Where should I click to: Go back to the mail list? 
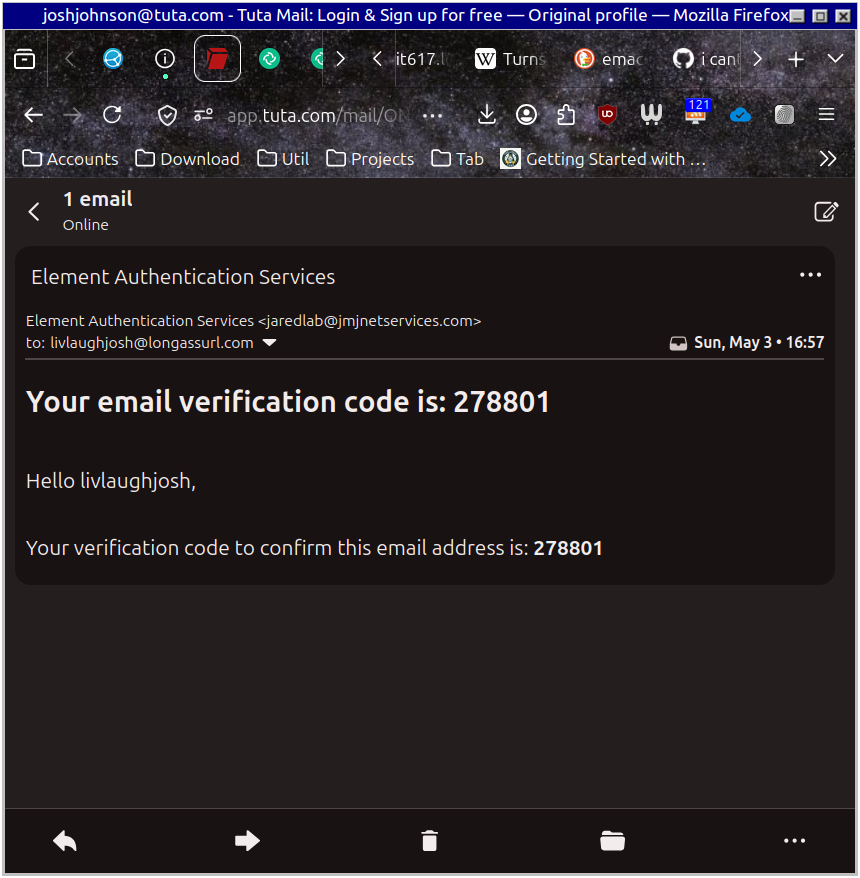(x=34, y=212)
